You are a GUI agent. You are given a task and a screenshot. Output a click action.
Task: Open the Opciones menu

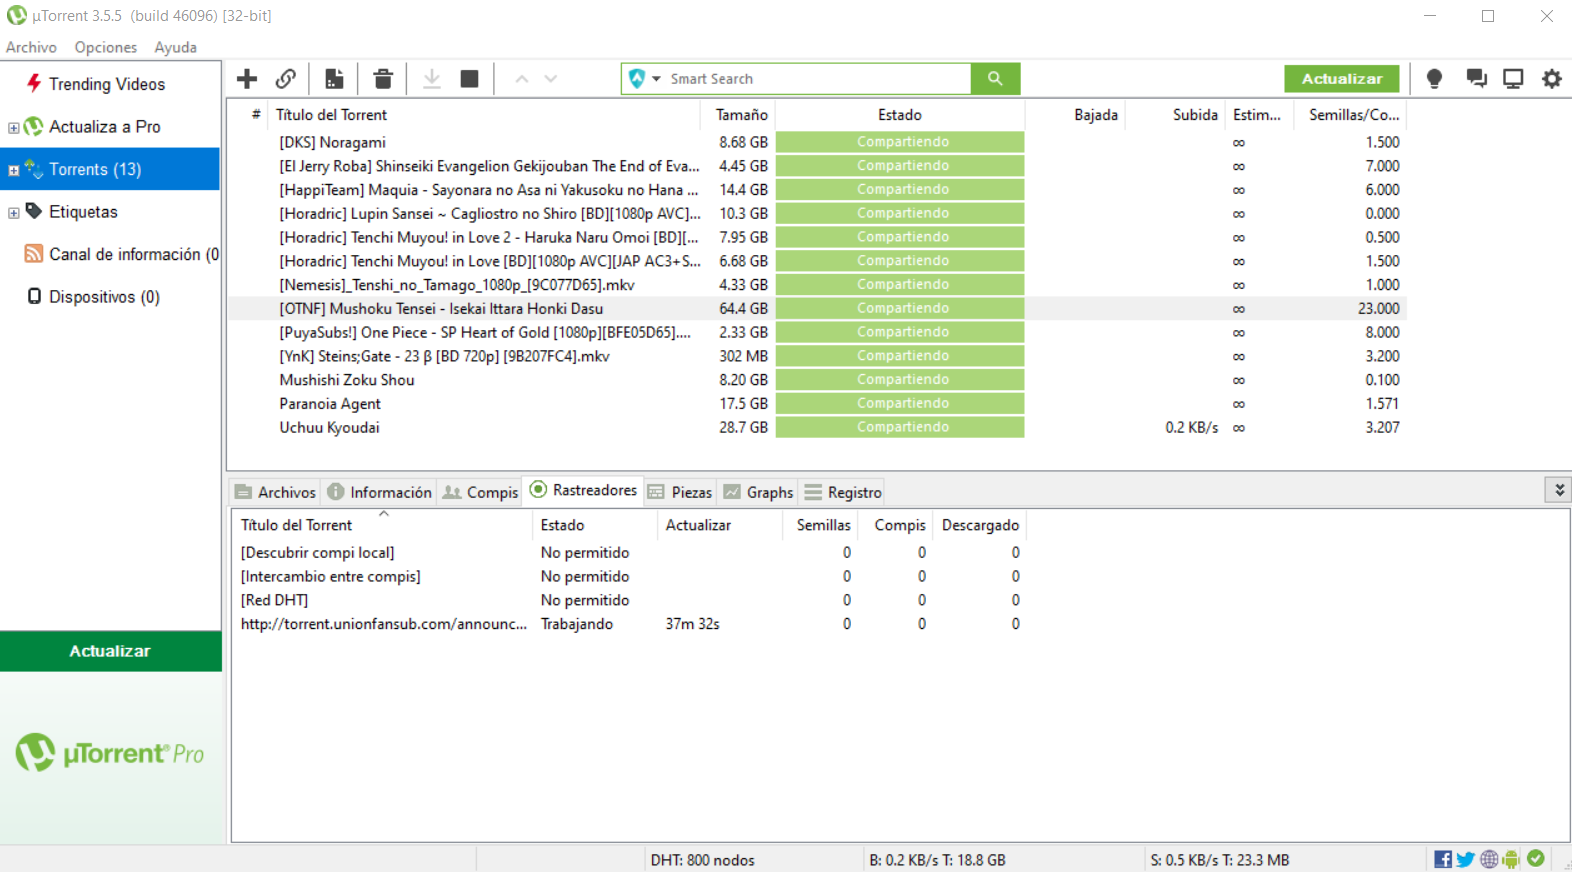(105, 47)
